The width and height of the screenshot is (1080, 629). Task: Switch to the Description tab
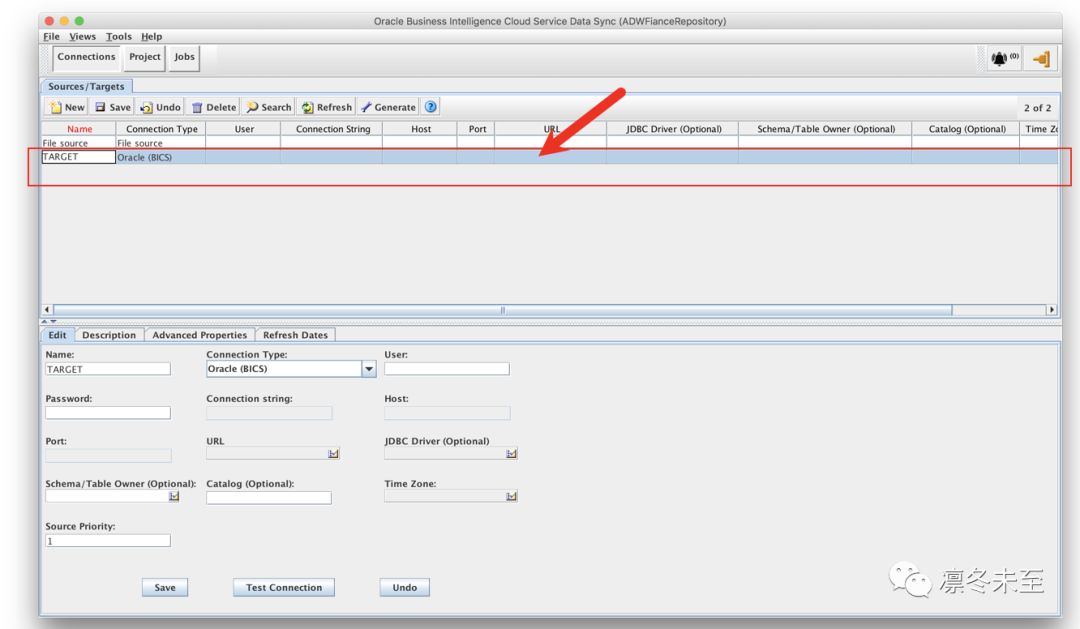(109, 335)
